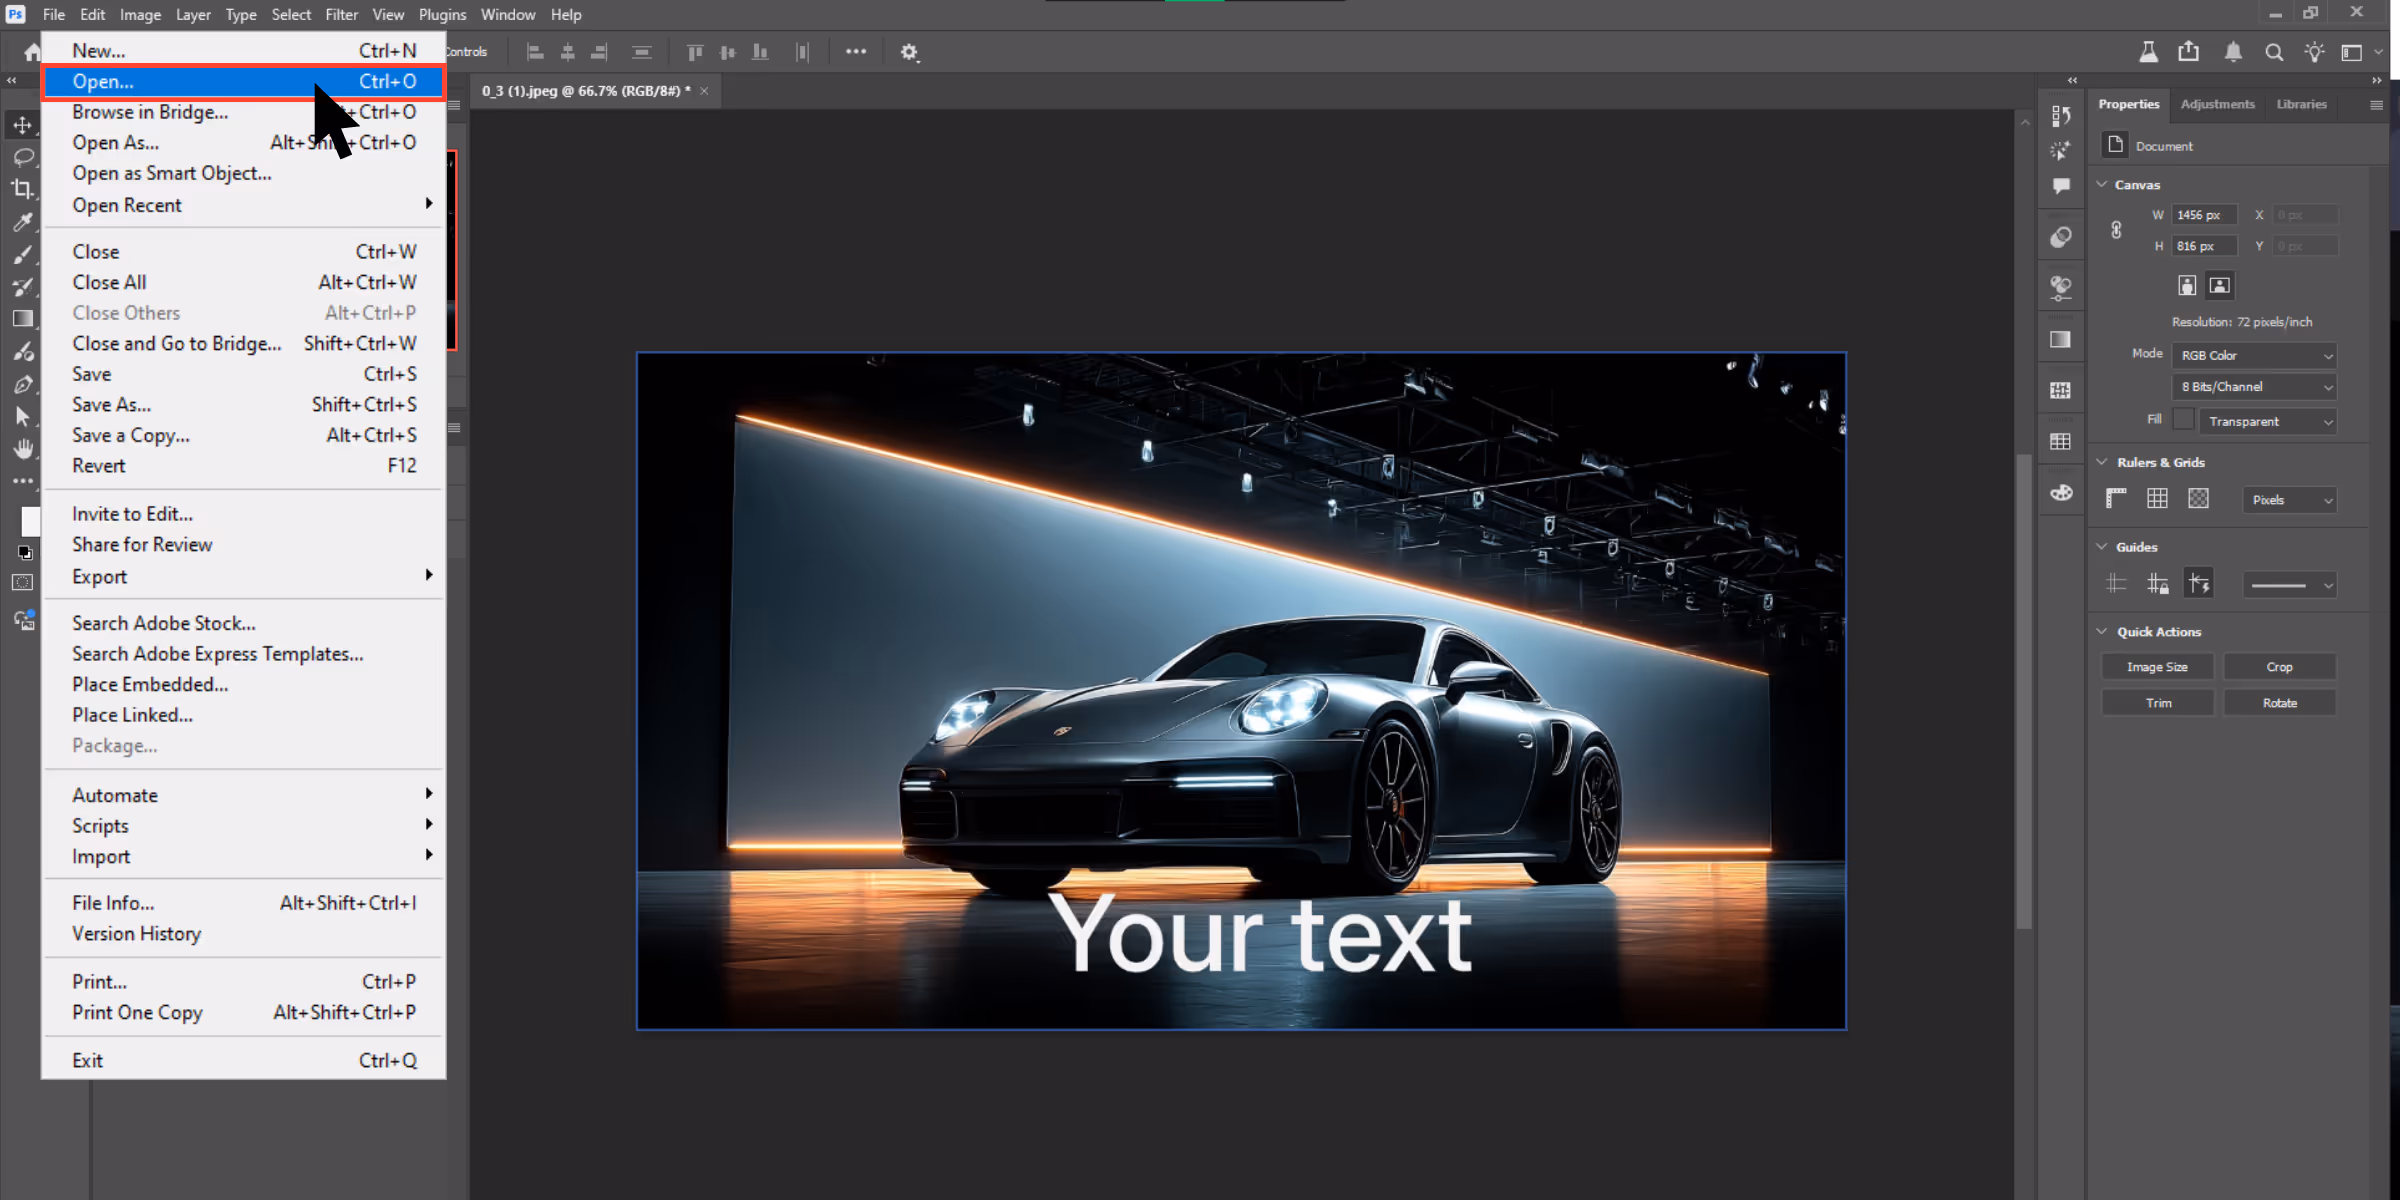
Task: Select the Hand tool
Action: click(23, 449)
